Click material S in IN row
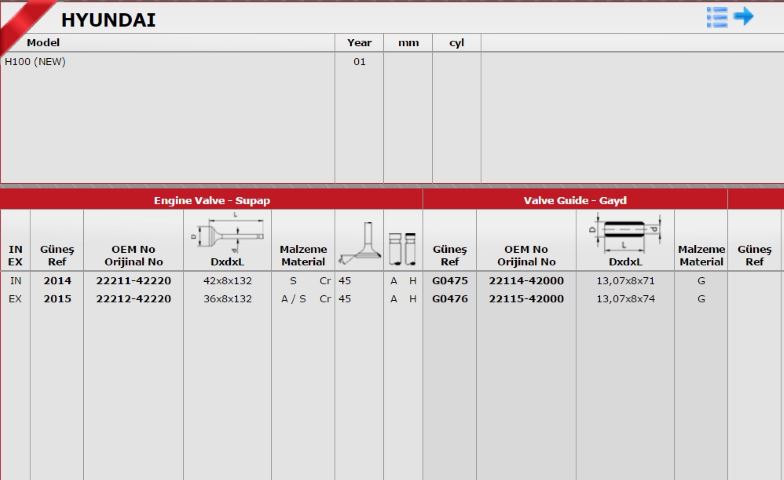This screenshot has height=480, width=784. coord(293,280)
